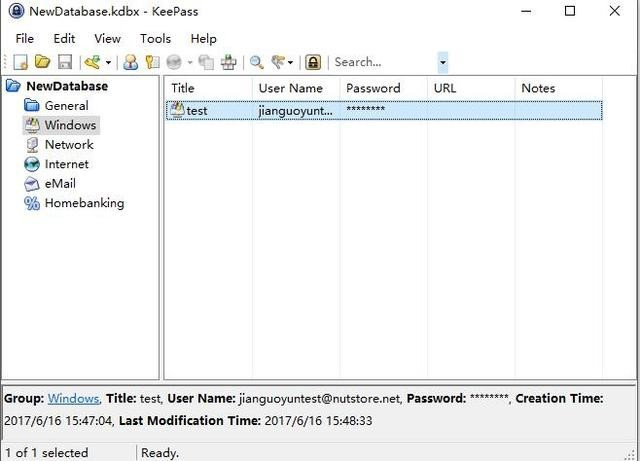Close the KeePass window
The width and height of the screenshot is (640, 461).
pyautogui.click(x=614, y=11)
